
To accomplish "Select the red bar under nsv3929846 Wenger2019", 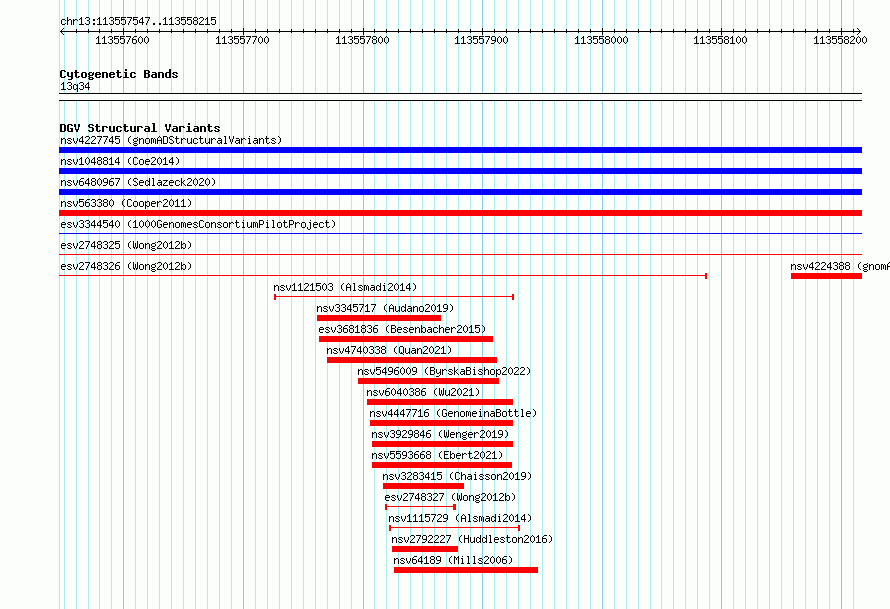I will coord(443,444).
